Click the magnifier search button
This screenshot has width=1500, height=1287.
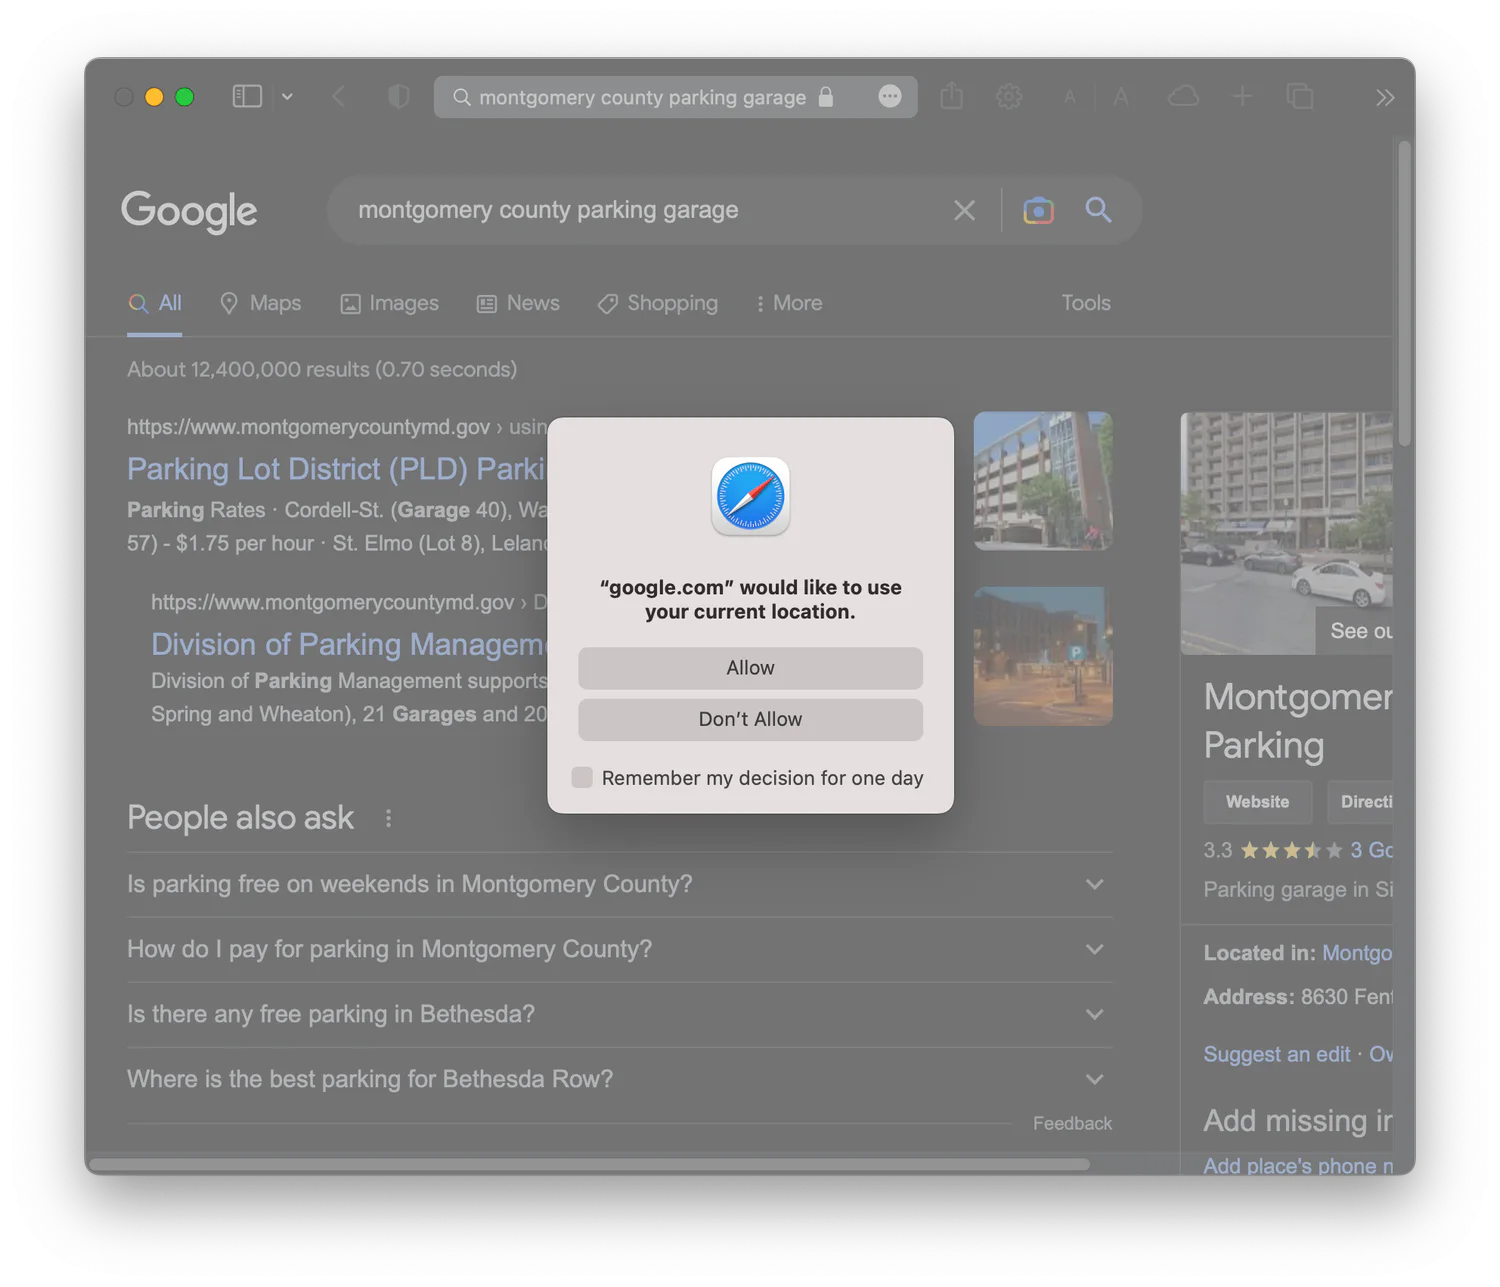(1098, 210)
